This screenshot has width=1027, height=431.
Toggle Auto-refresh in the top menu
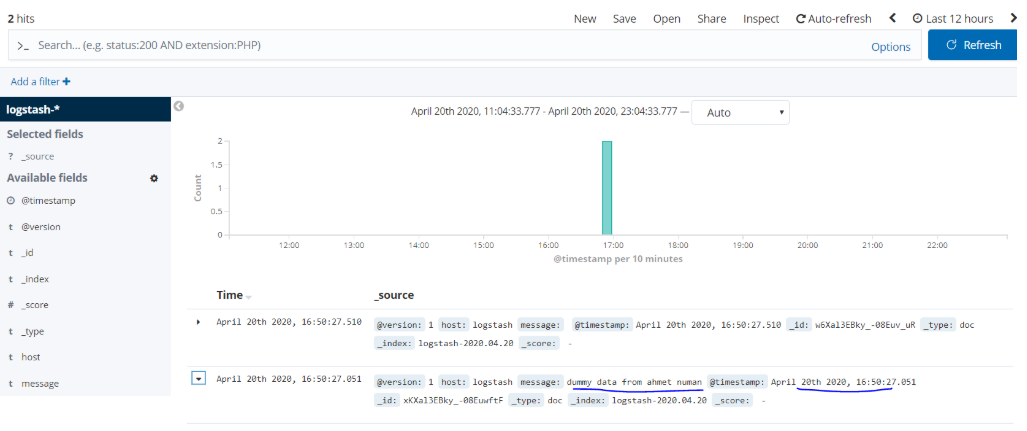click(833, 19)
